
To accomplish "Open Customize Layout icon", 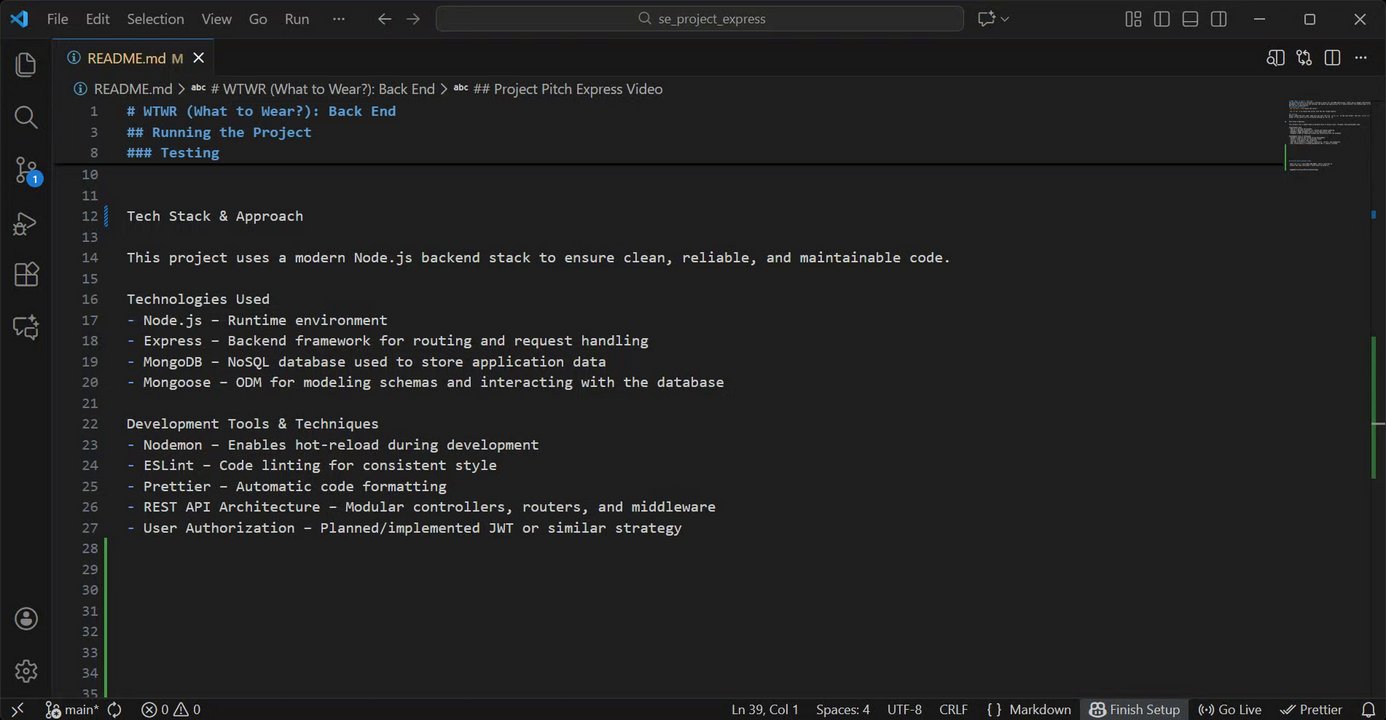I will tap(1133, 19).
